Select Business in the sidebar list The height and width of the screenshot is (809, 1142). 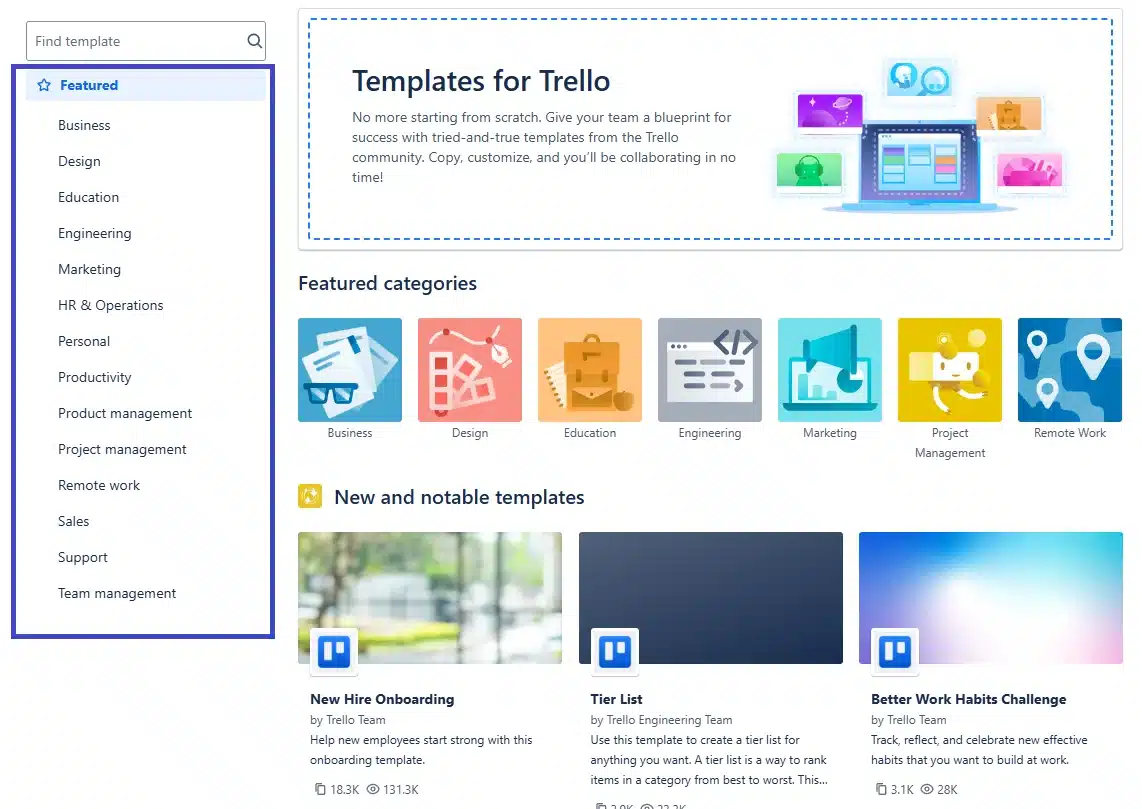pyautogui.click(x=84, y=125)
